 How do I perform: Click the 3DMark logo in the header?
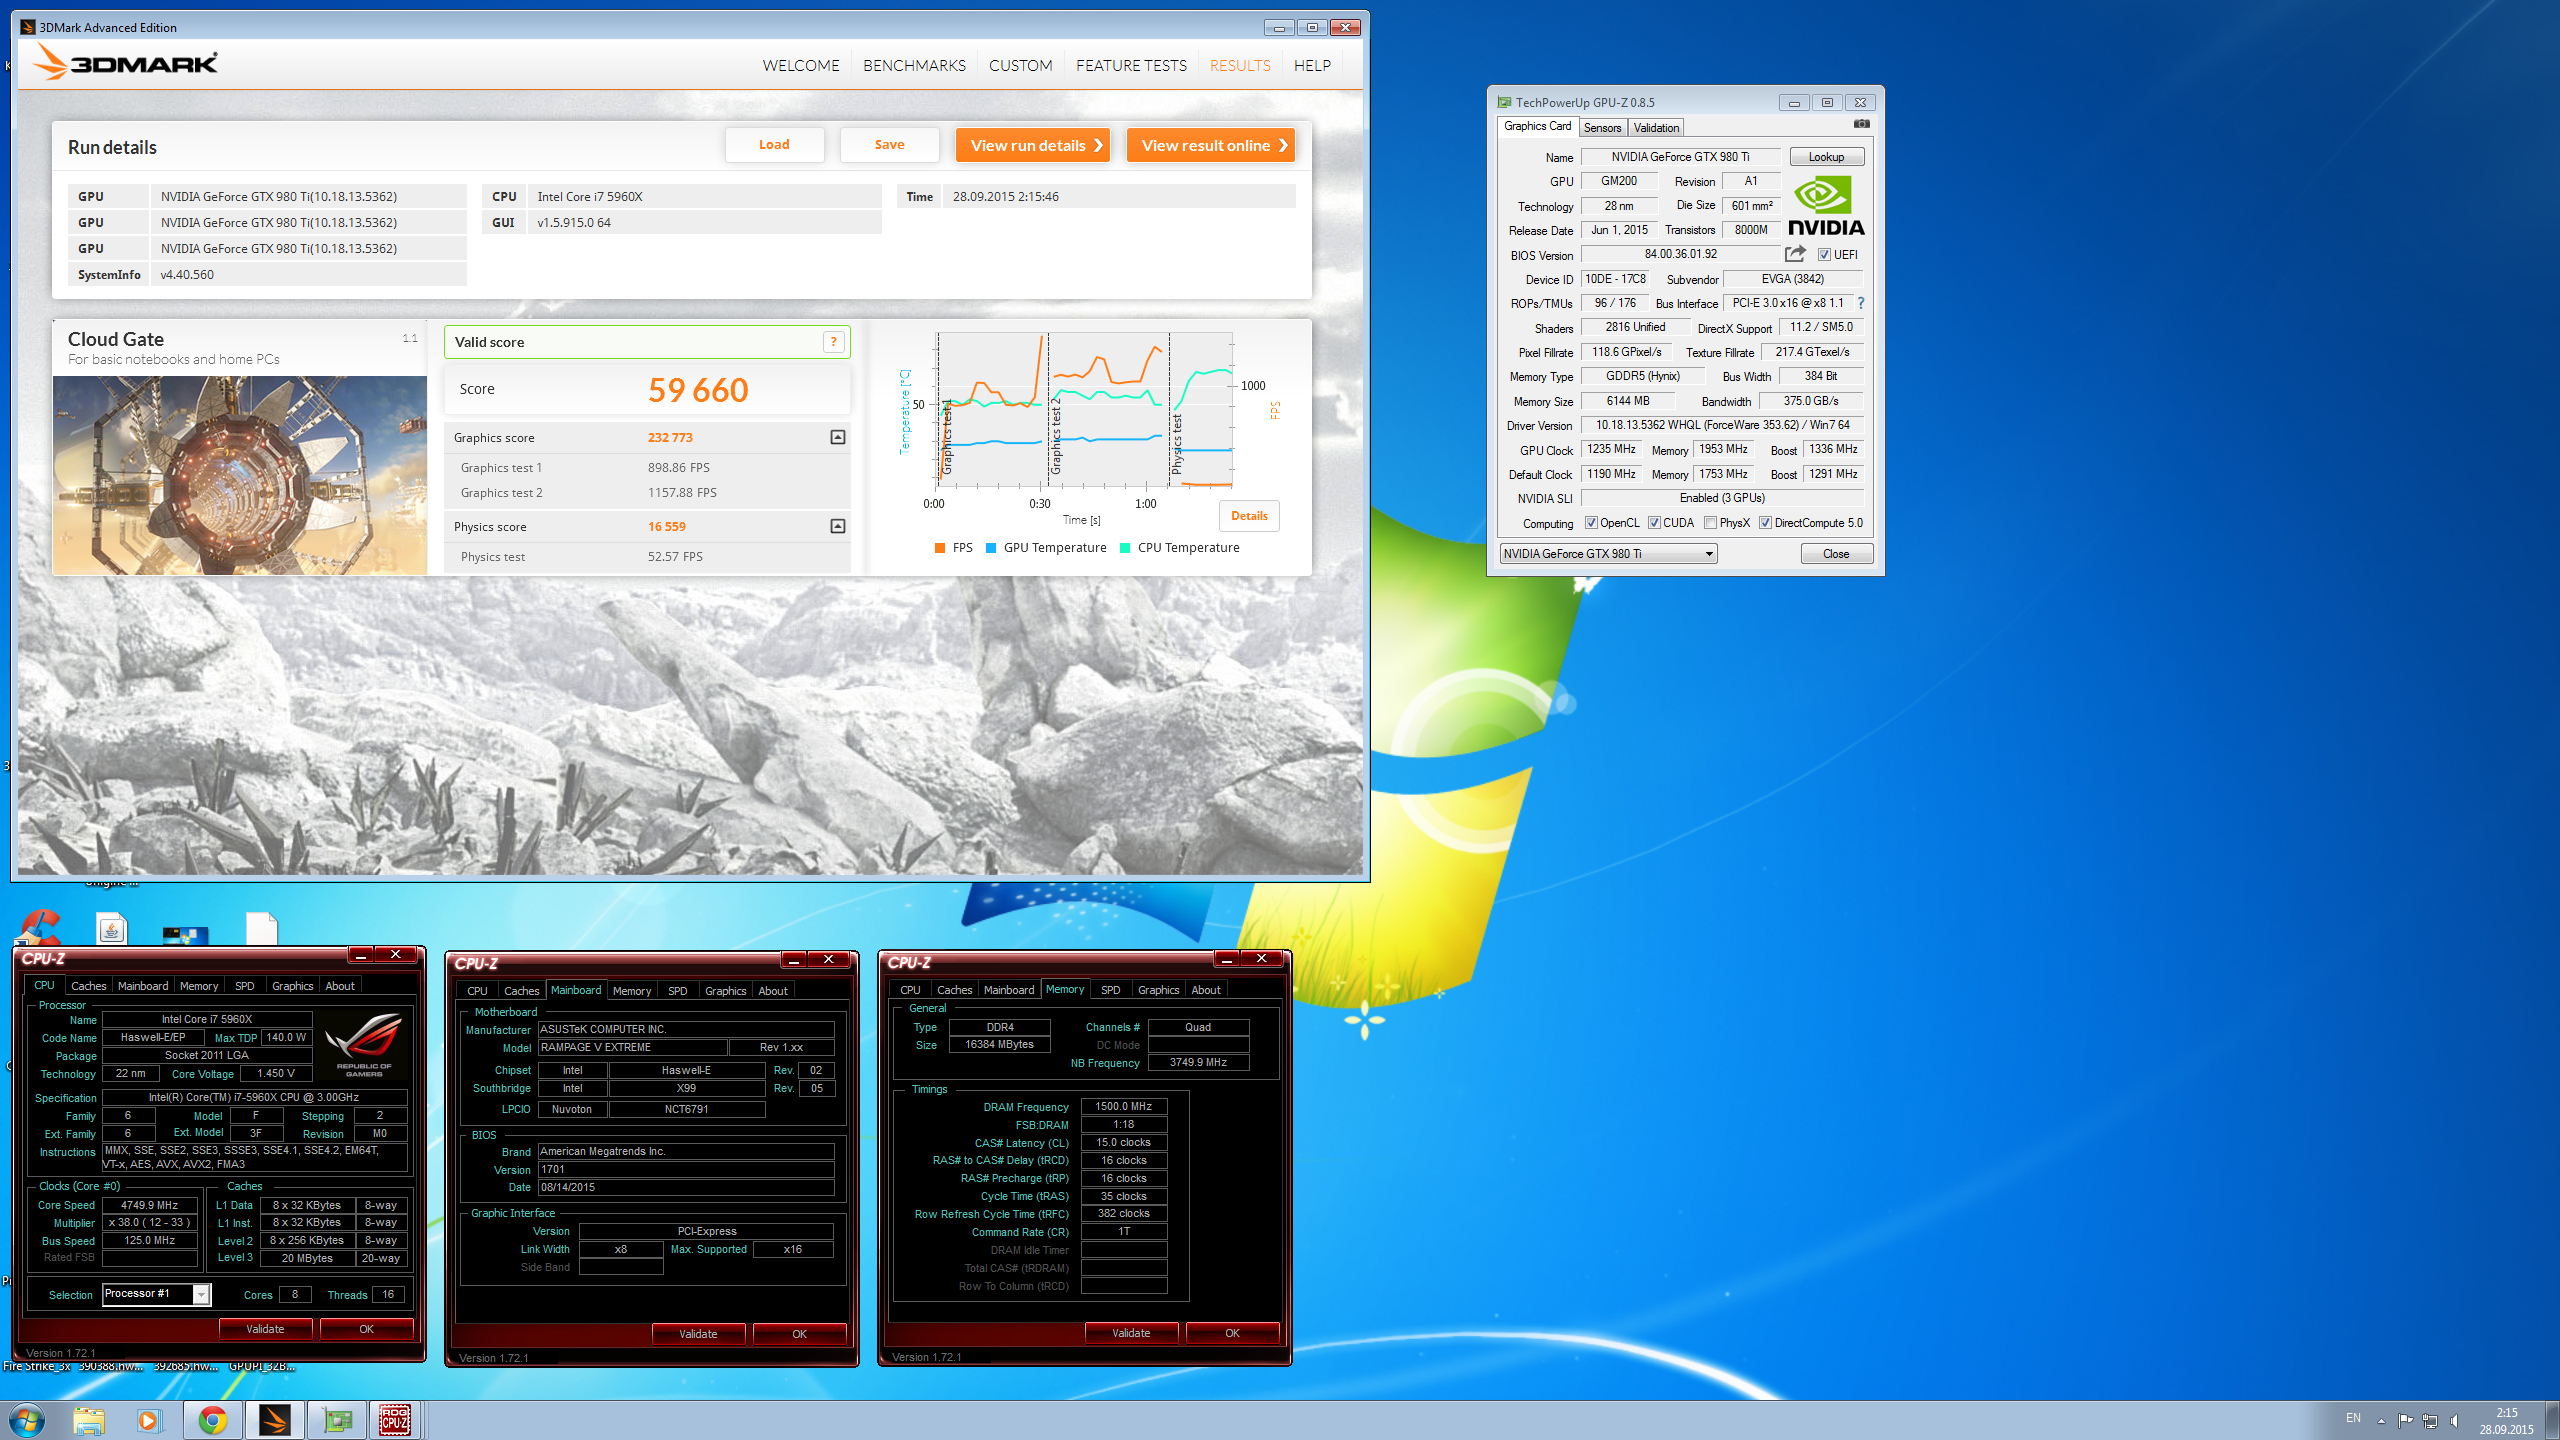126,63
